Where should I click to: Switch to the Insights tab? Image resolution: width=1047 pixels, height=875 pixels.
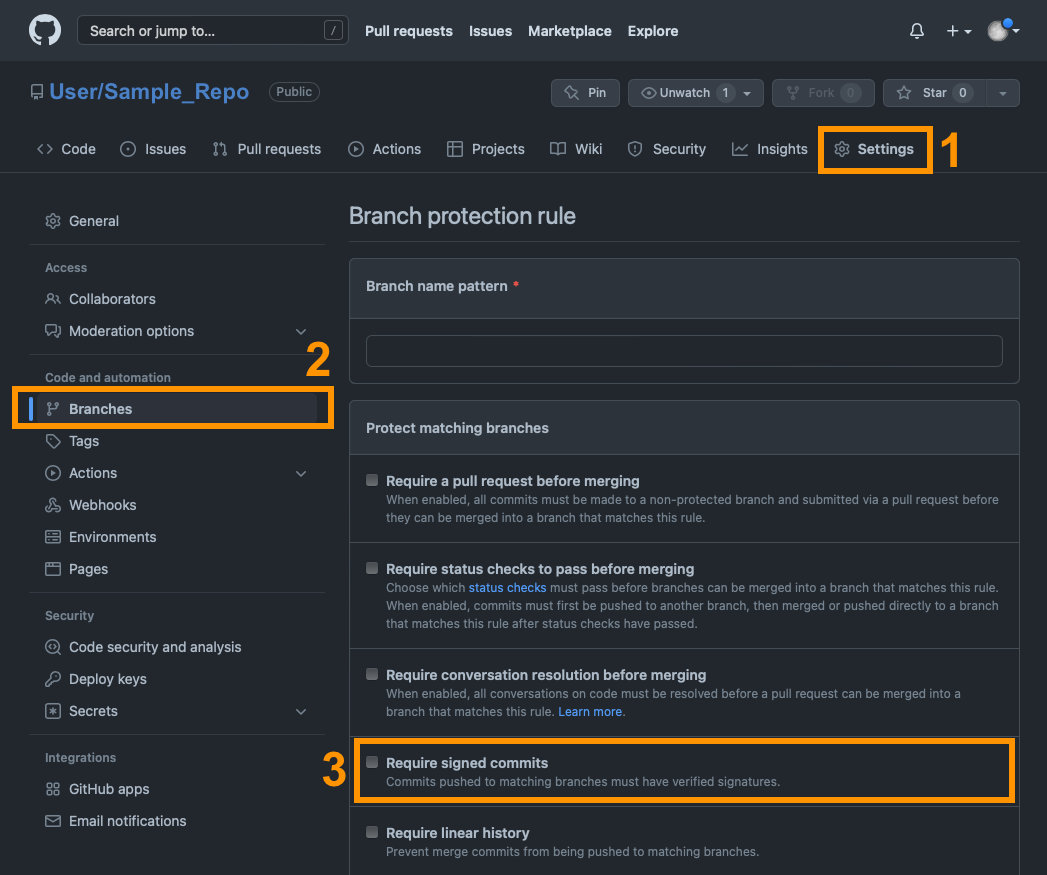click(x=769, y=149)
